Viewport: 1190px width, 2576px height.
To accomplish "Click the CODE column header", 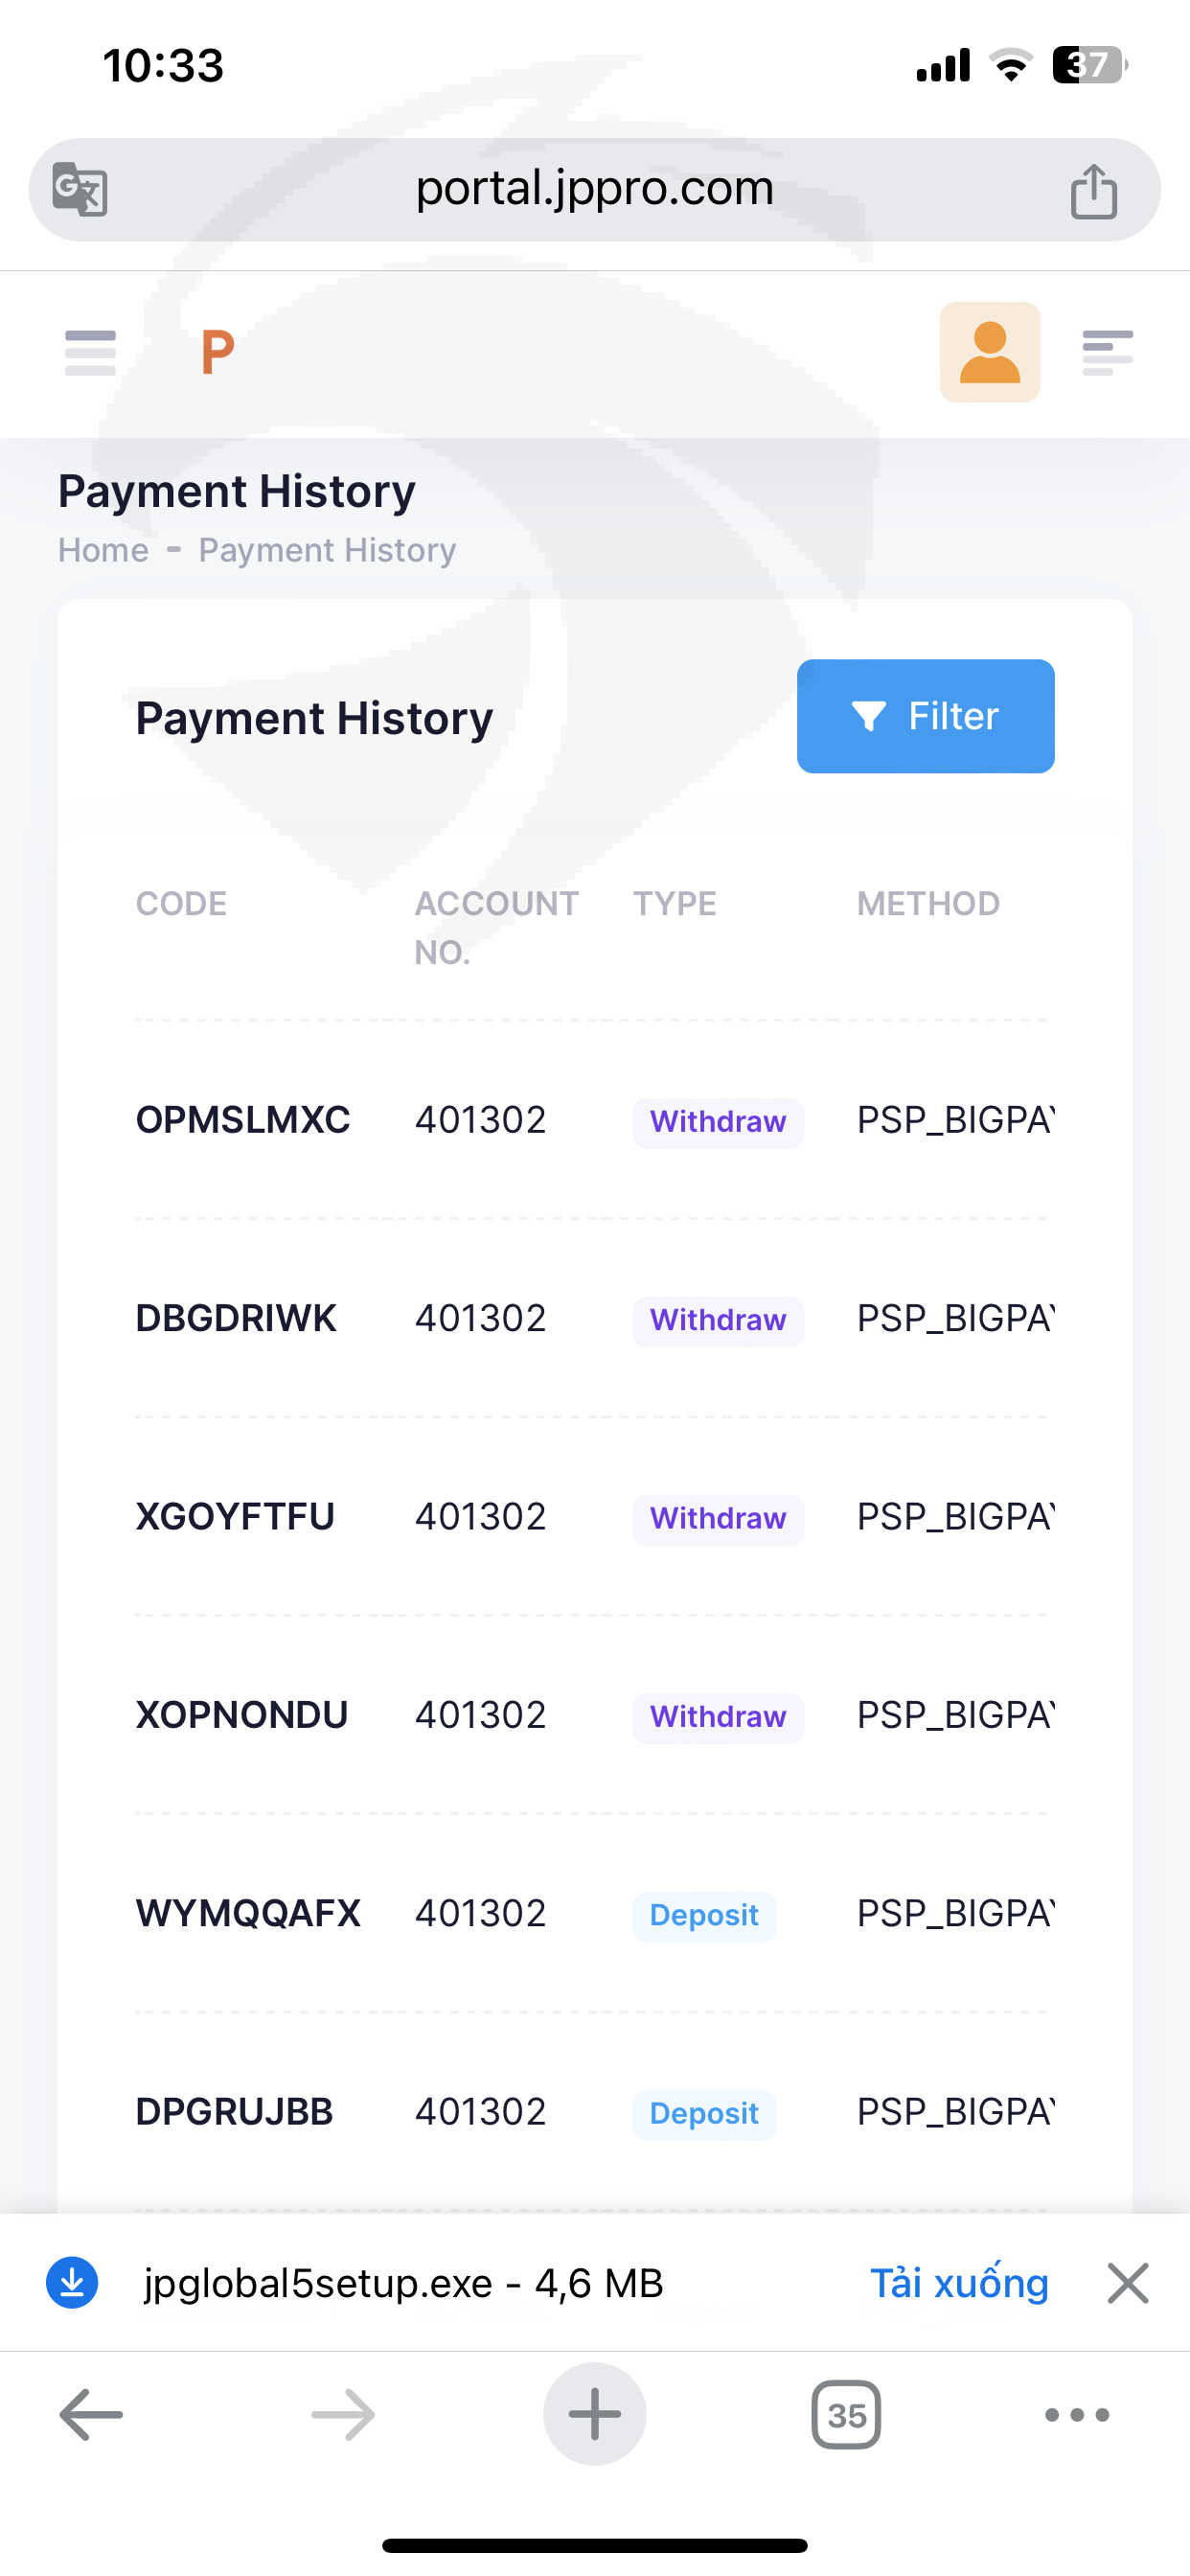I will tap(181, 904).
